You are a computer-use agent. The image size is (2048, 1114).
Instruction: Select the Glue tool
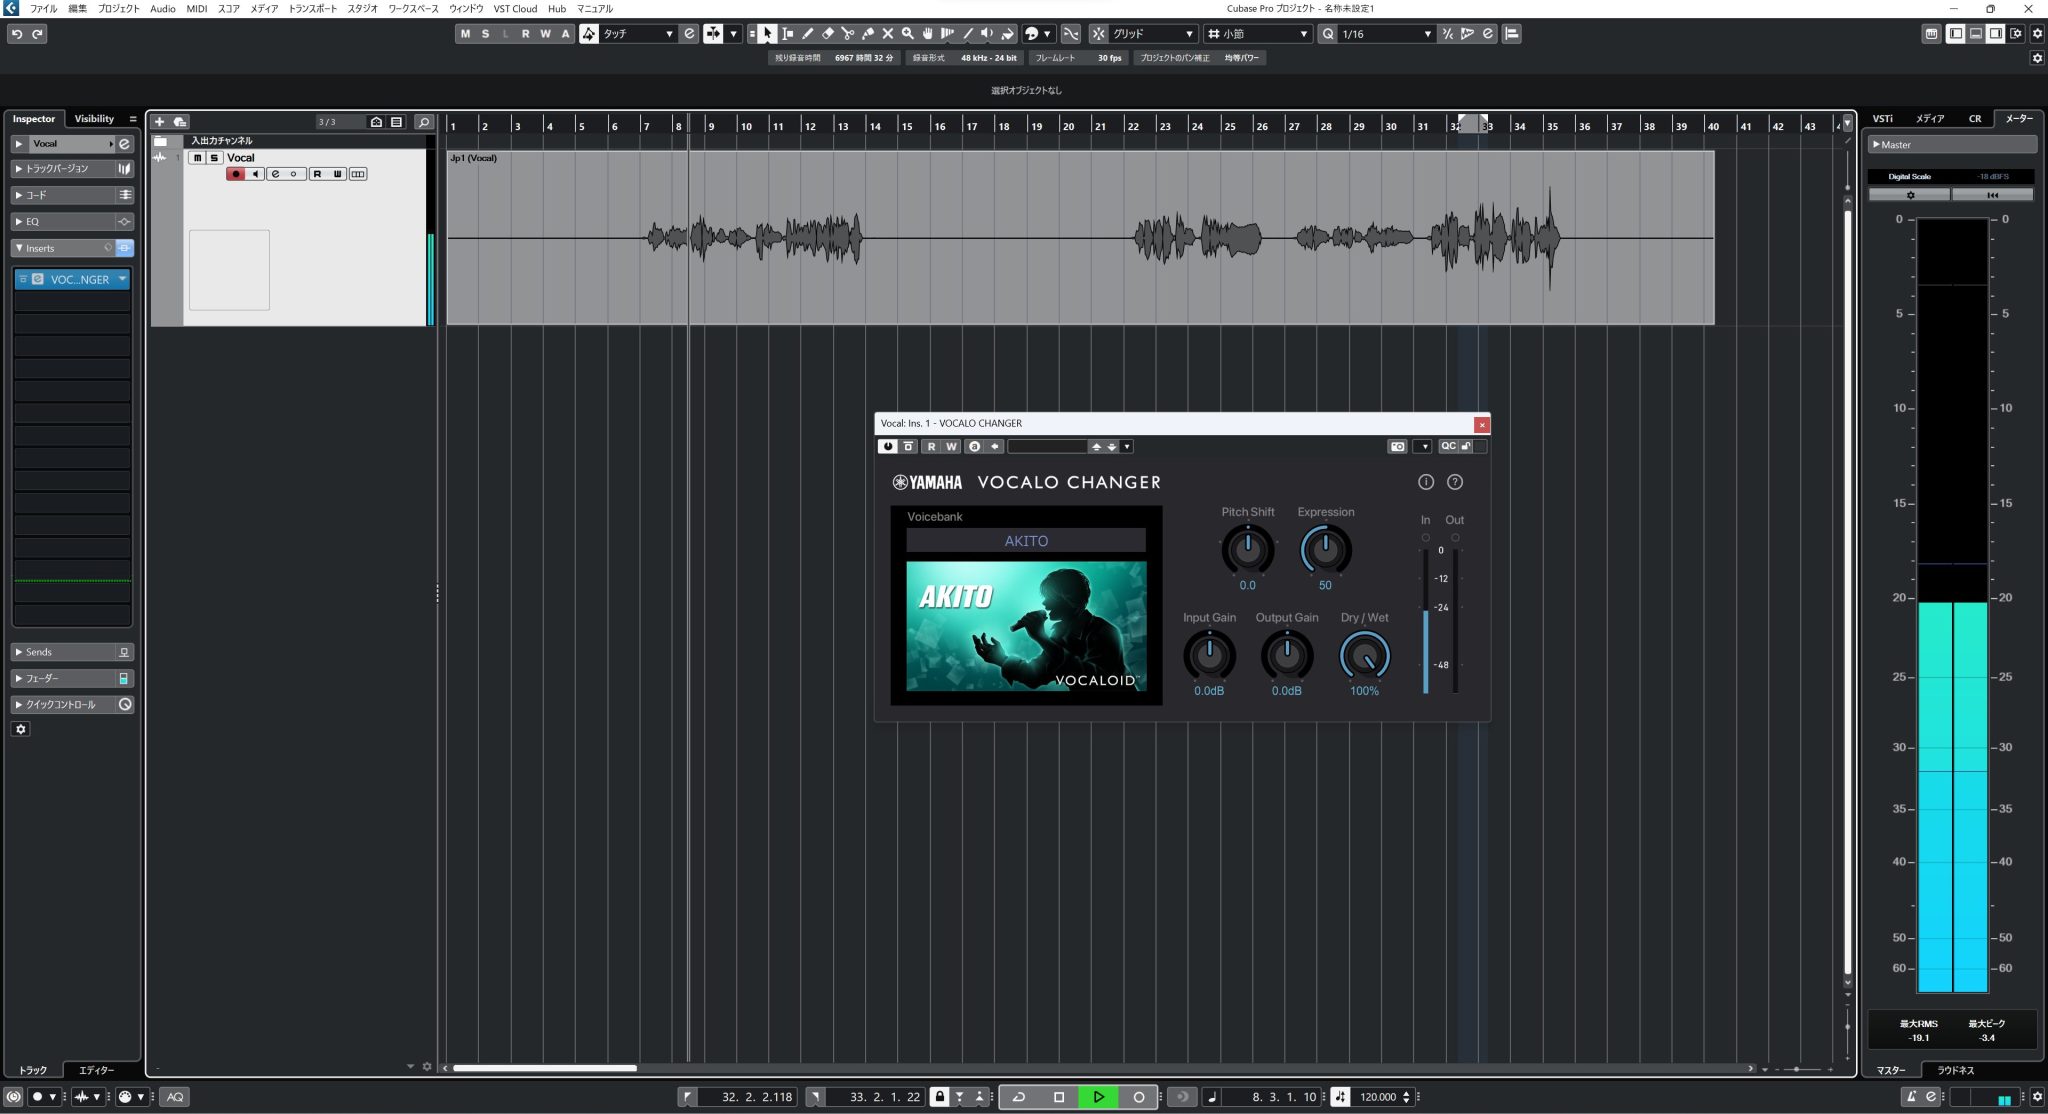click(x=868, y=33)
